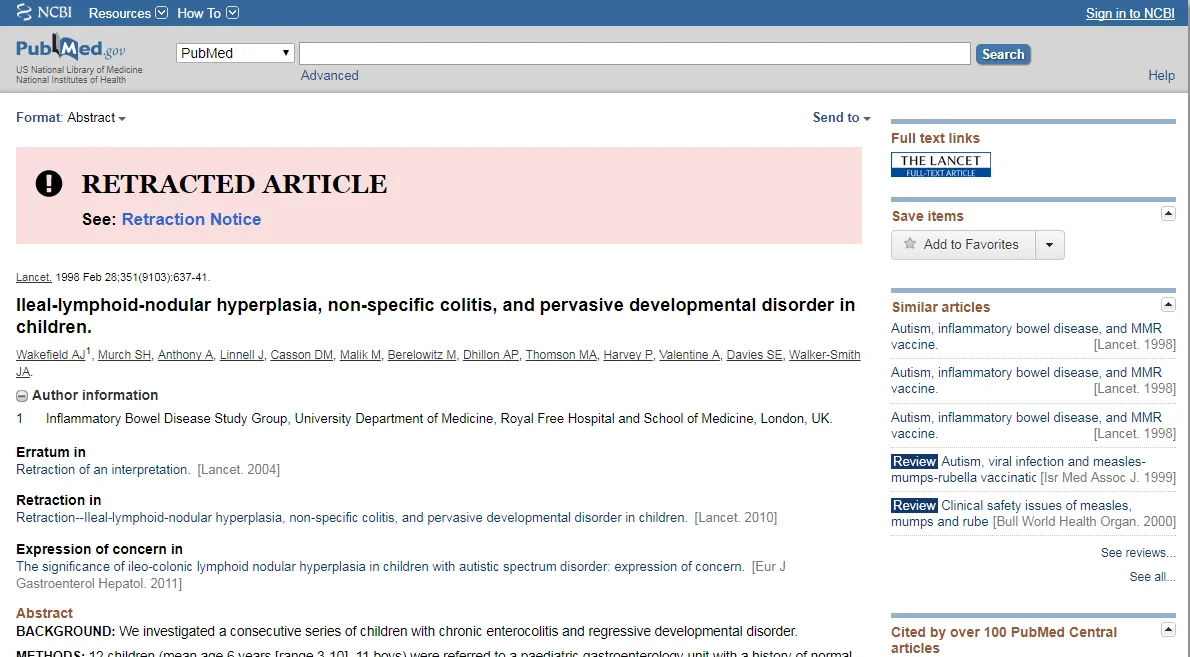The height and width of the screenshot is (657, 1190).
Task: Open author Valentine A
Action: click(689, 354)
